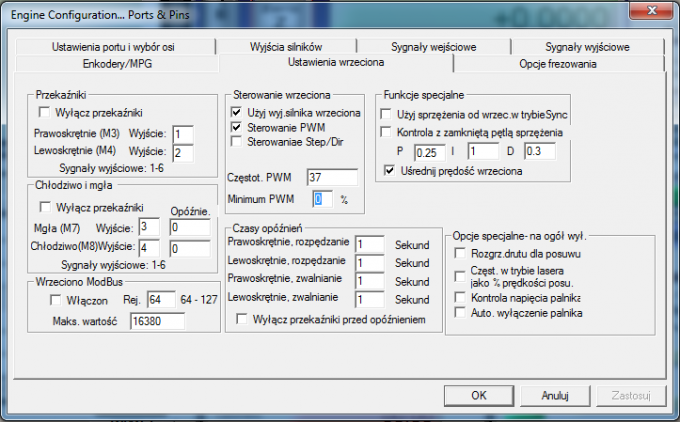Viewport: 680px width, 422px height.
Task: Toggle Sterowanie PWM checkbox
Action: point(237,128)
